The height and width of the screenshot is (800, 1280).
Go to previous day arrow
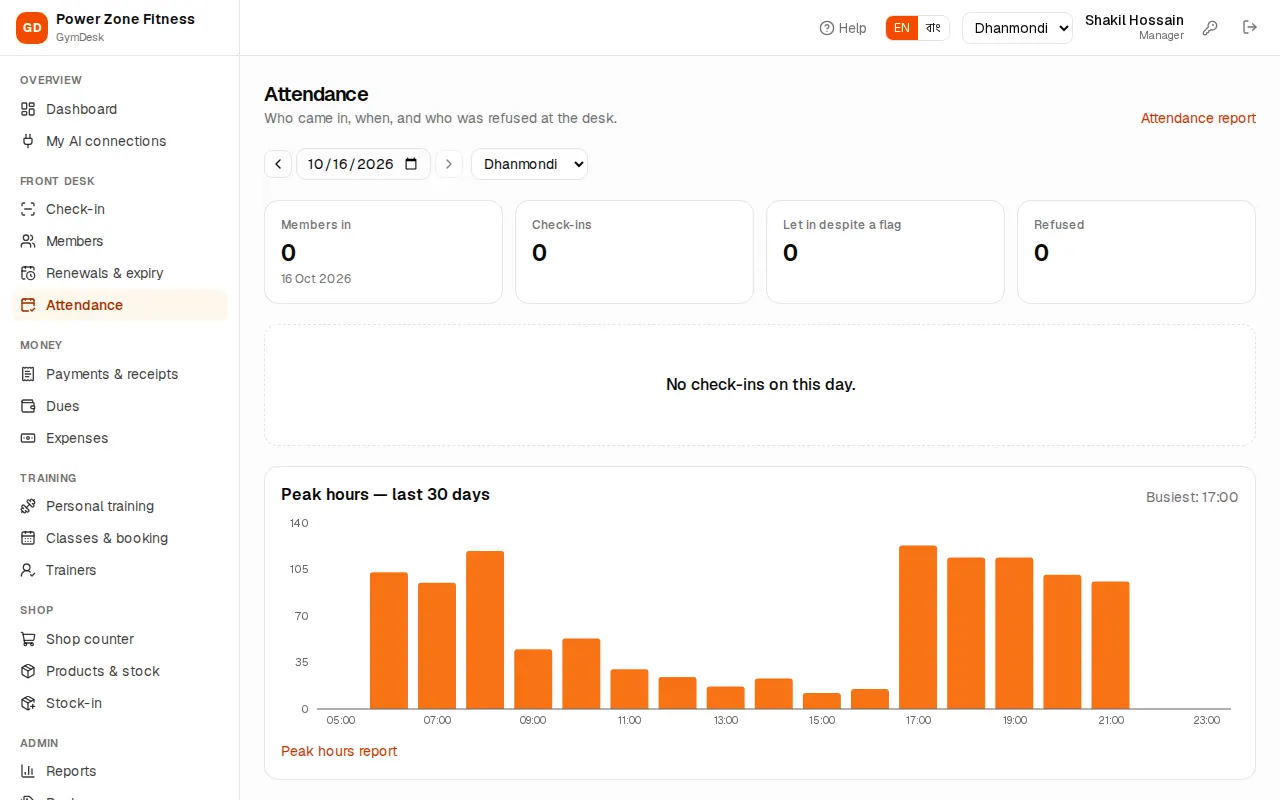coord(278,164)
